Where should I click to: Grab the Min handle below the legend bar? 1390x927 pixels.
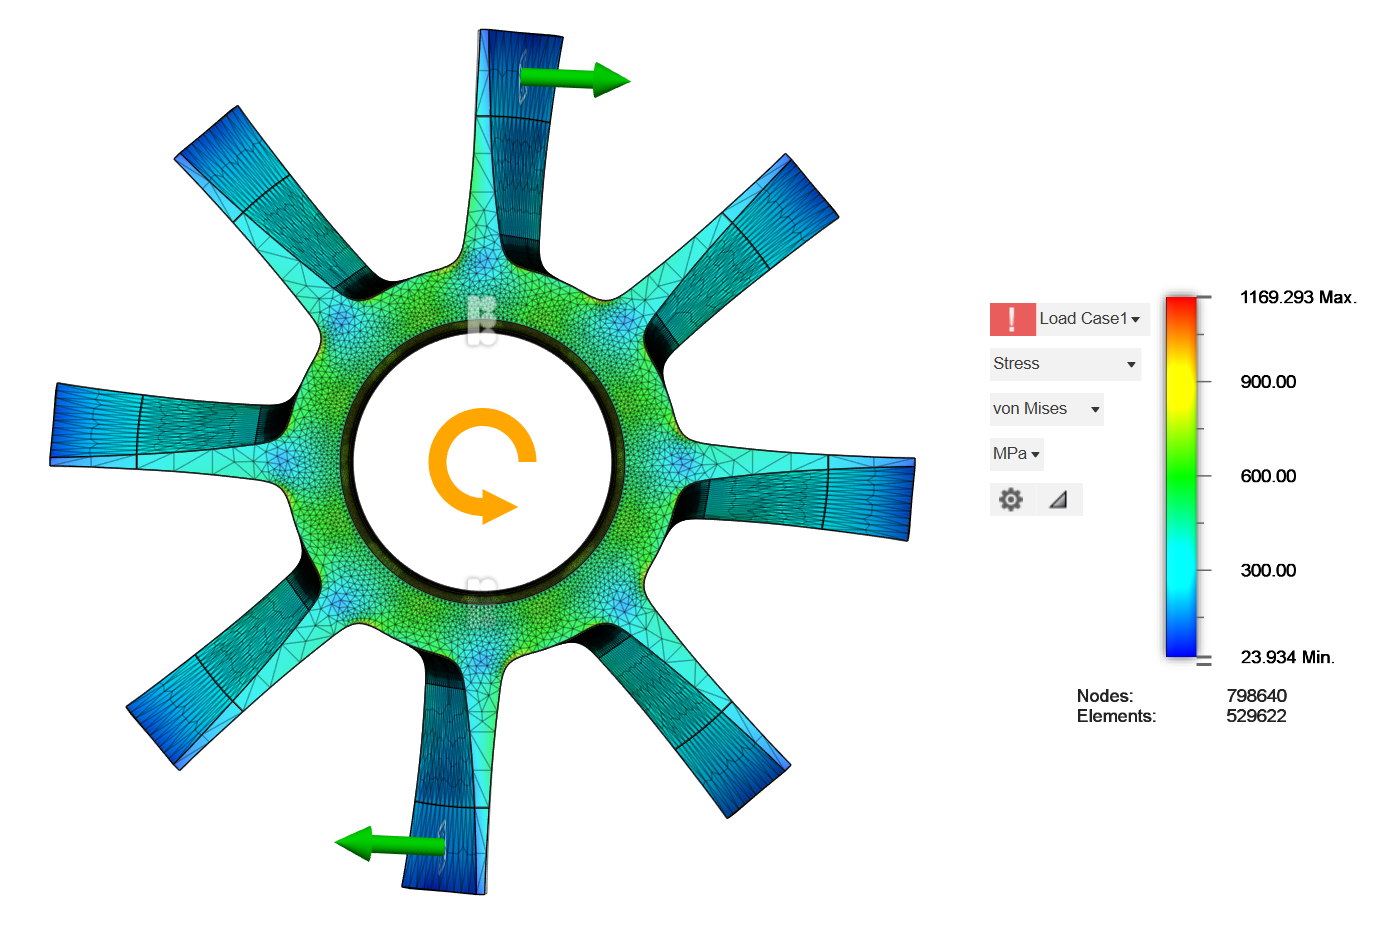coord(1203,661)
